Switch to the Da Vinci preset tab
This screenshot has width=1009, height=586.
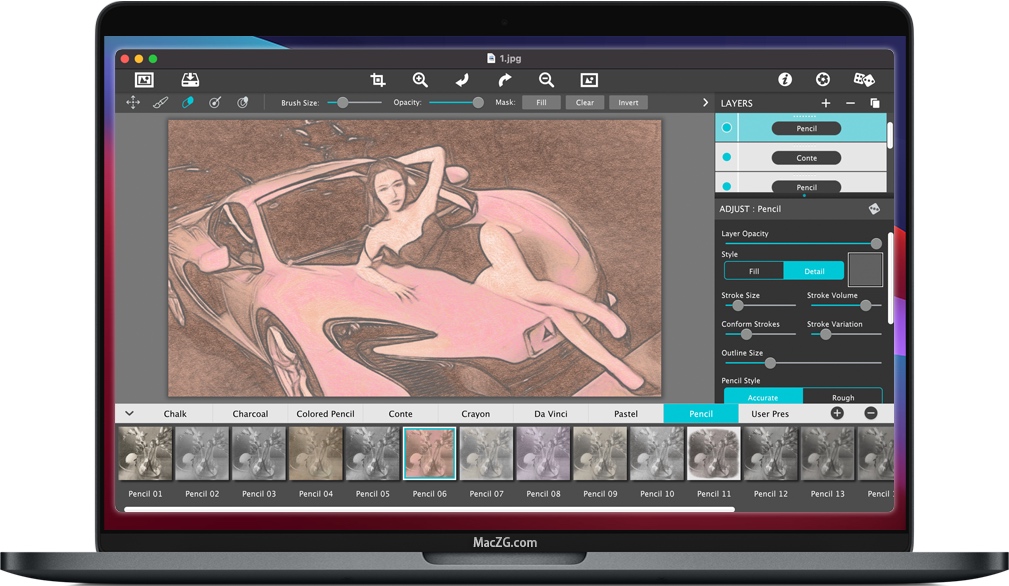click(x=550, y=413)
